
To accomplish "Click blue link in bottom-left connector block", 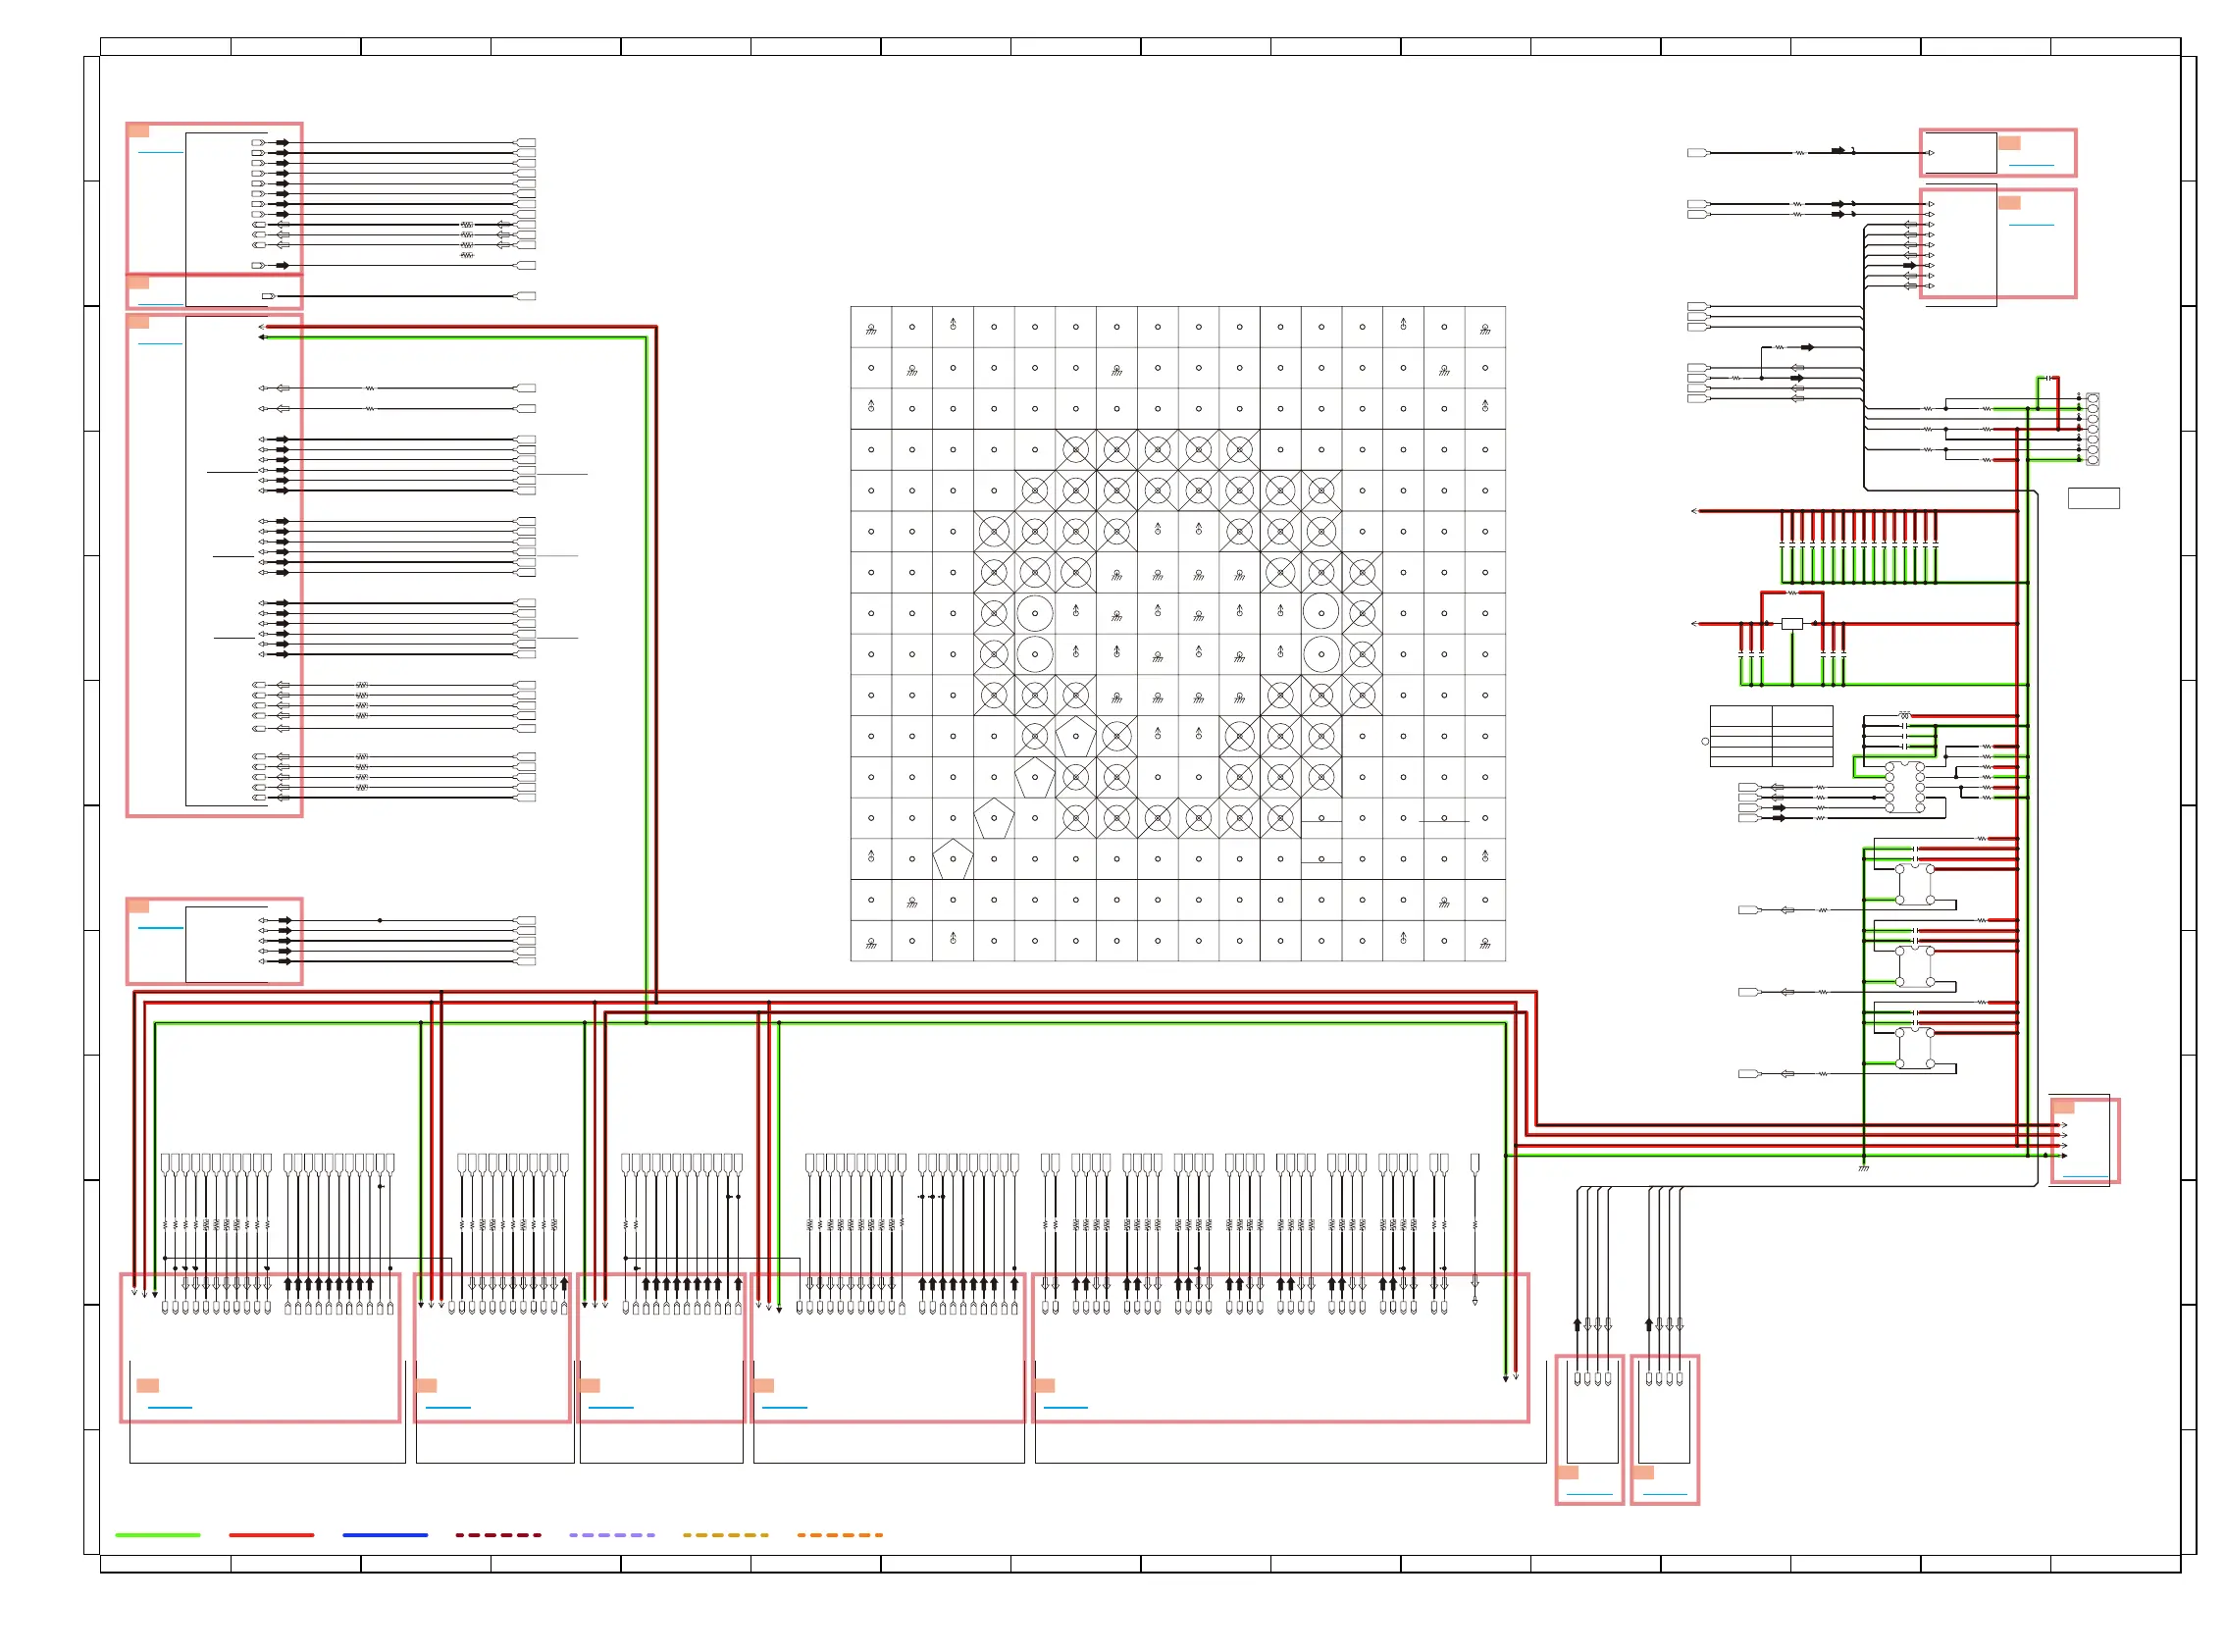I will point(169,1407).
